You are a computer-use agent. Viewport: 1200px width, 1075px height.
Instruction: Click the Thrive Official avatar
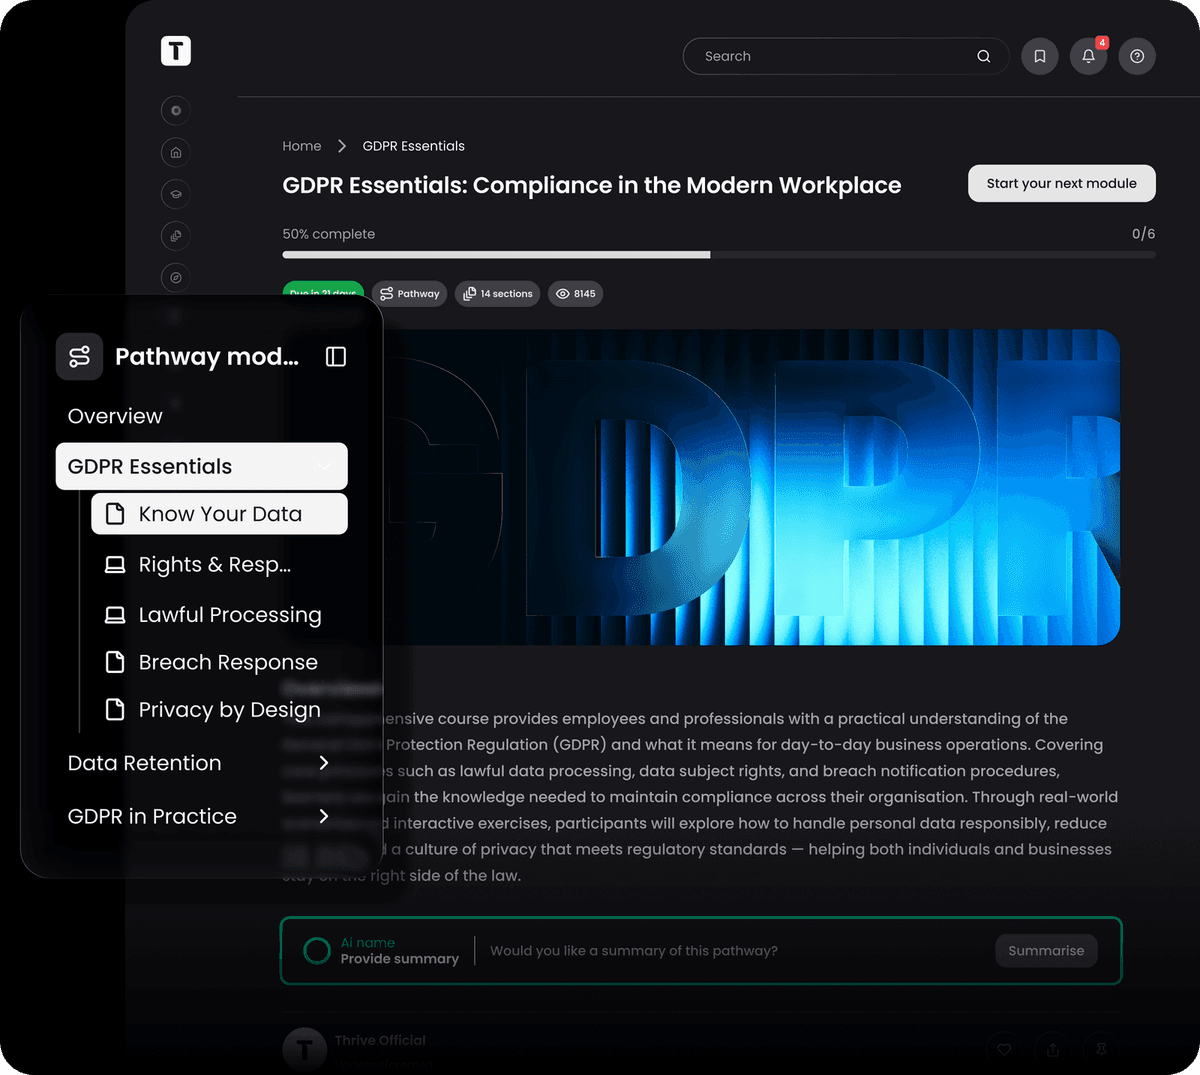pyautogui.click(x=305, y=1049)
